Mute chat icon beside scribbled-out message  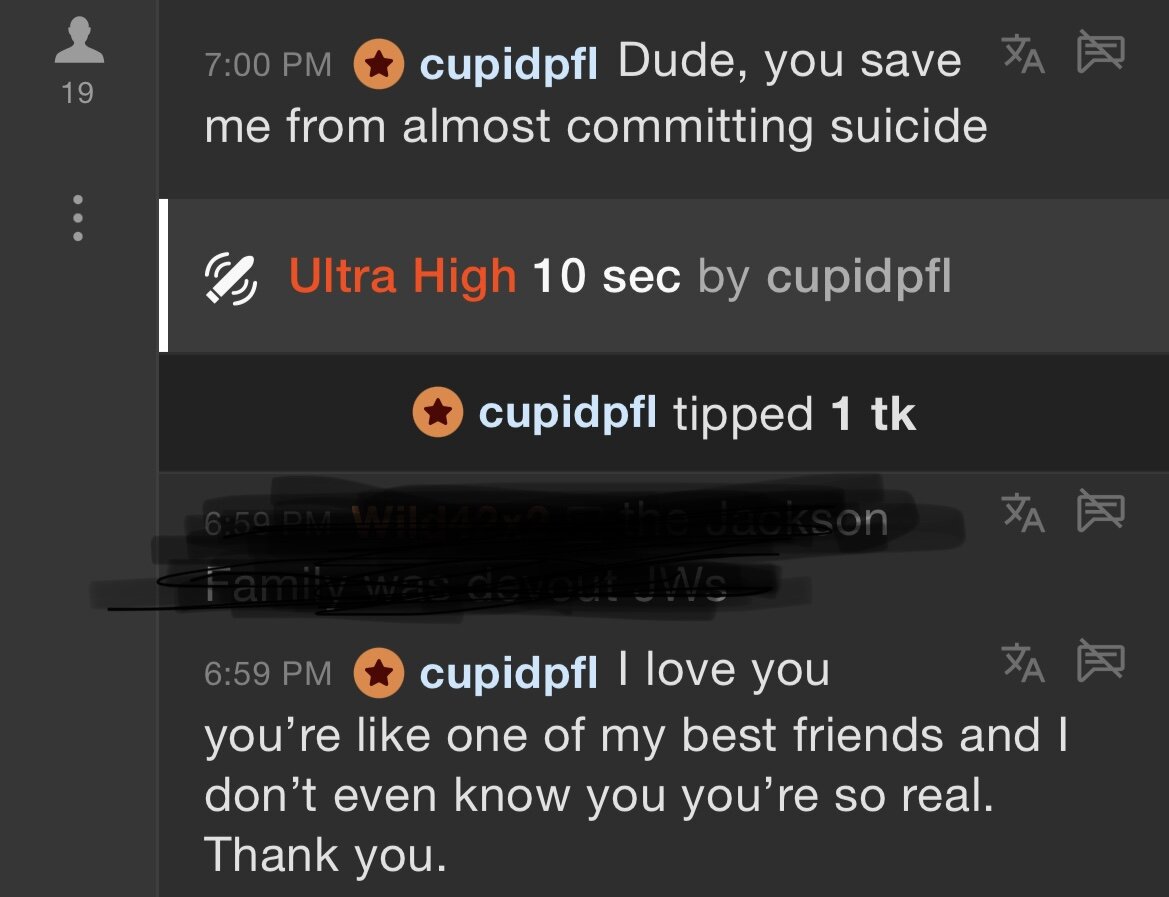(1100, 511)
